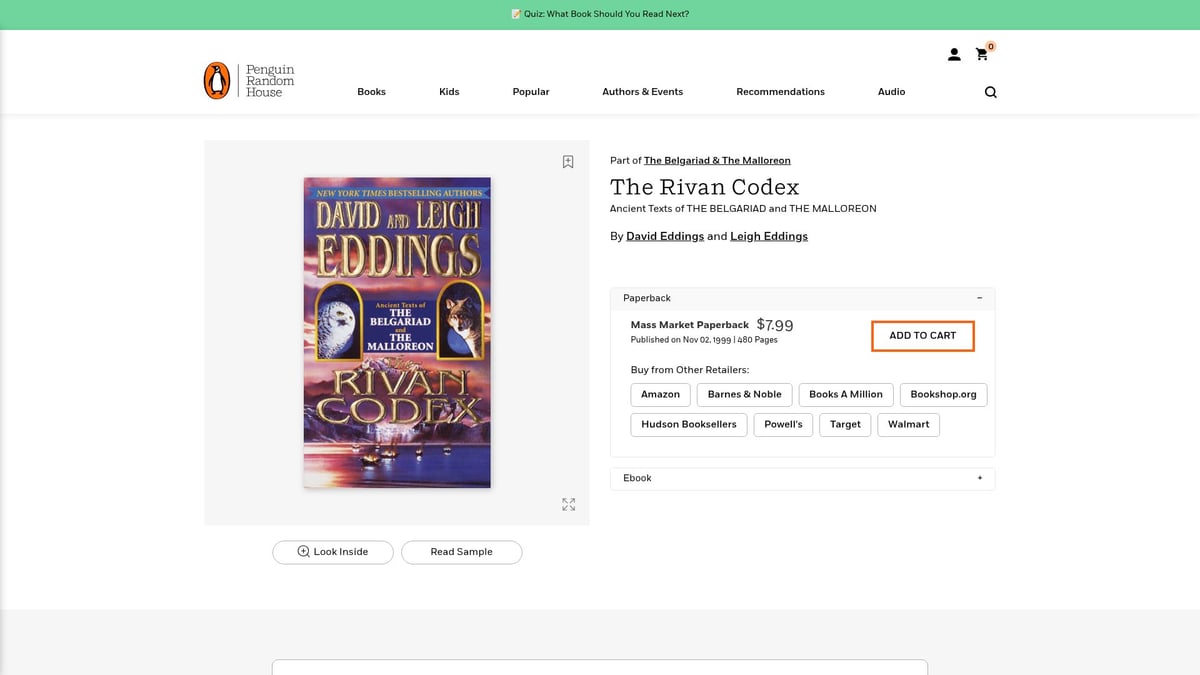Expand the cover image to fullscreen
This screenshot has width=1200, height=675.
[x=568, y=505]
